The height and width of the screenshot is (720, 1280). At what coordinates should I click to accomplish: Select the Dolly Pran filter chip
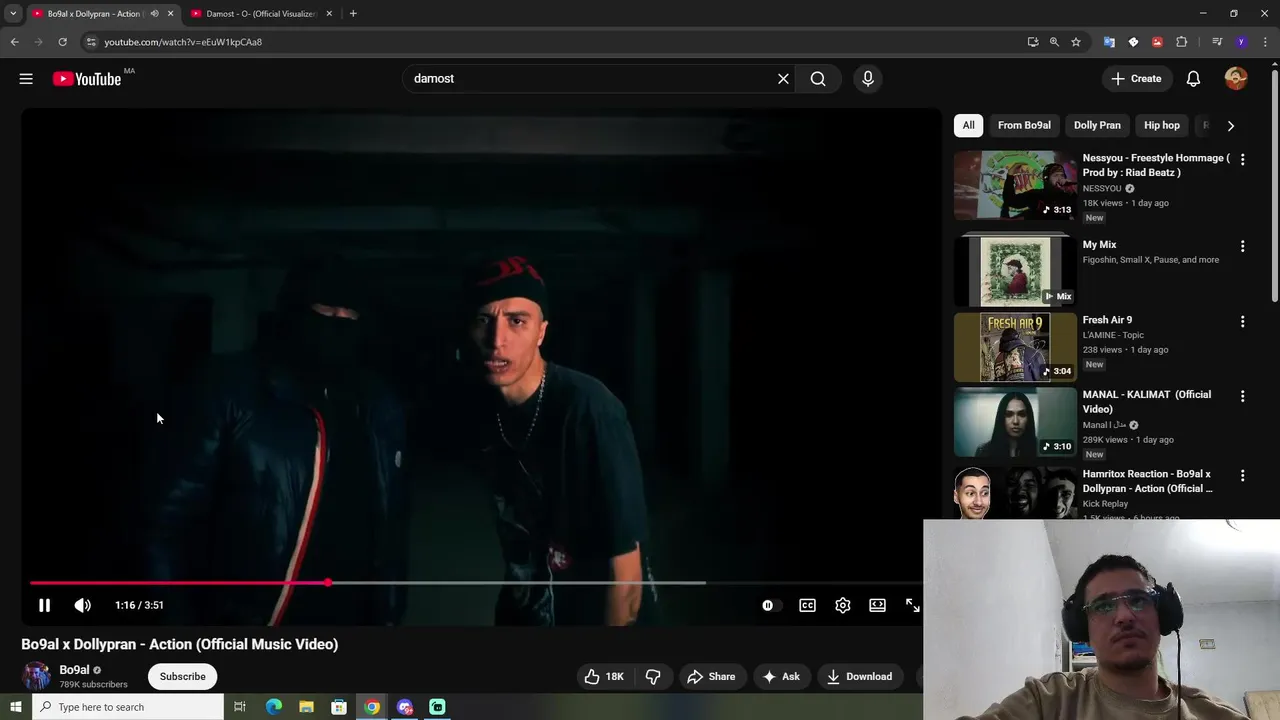point(1097,125)
